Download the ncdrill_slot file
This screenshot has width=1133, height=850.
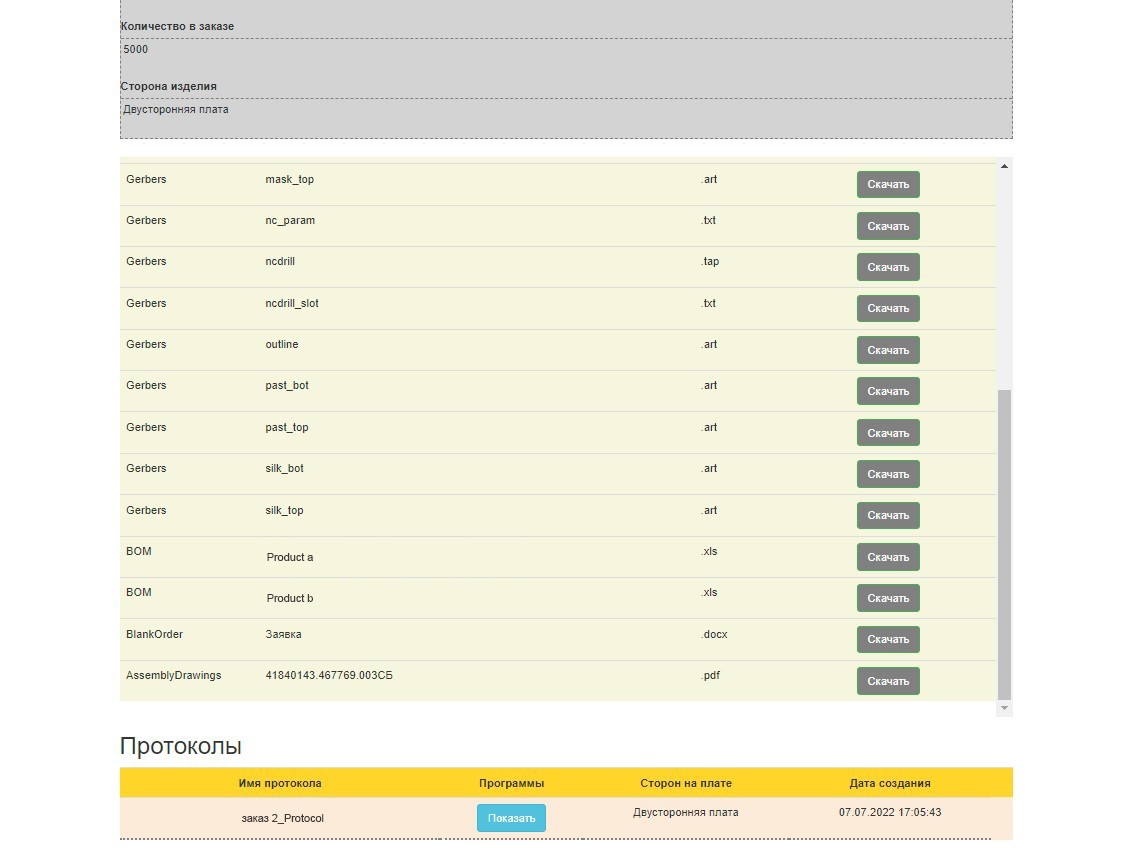tap(887, 309)
